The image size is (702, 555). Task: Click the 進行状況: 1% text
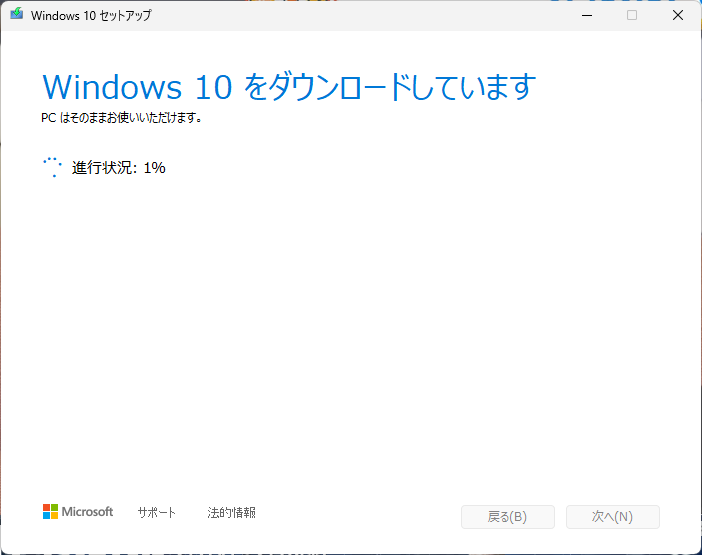click(119, 168)
